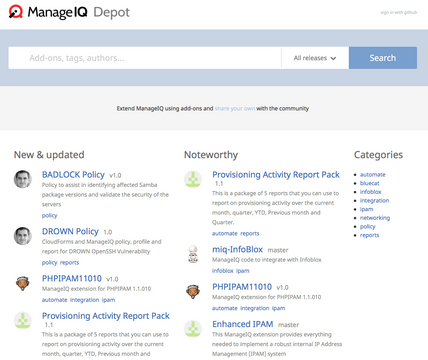The width and height of the screenshot is (428, 360).
Task: Select integration category in Categories list
Action: pos(374,200)
